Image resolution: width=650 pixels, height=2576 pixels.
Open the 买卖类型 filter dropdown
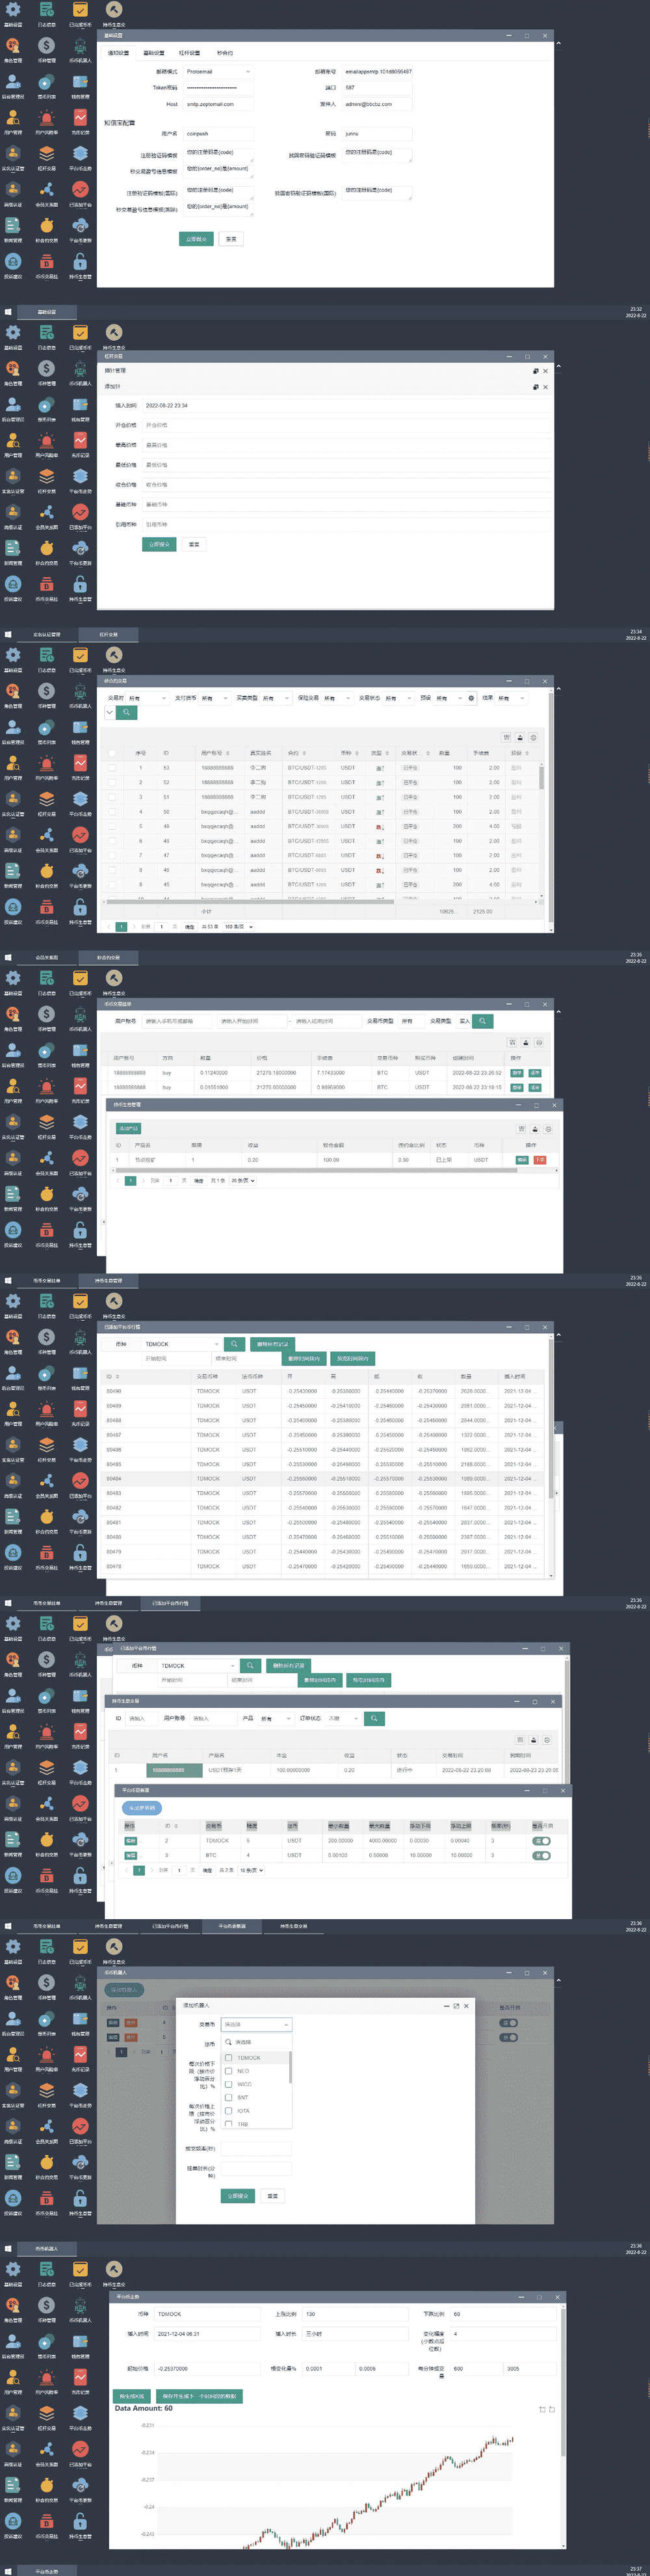click(x=276, y=698)
